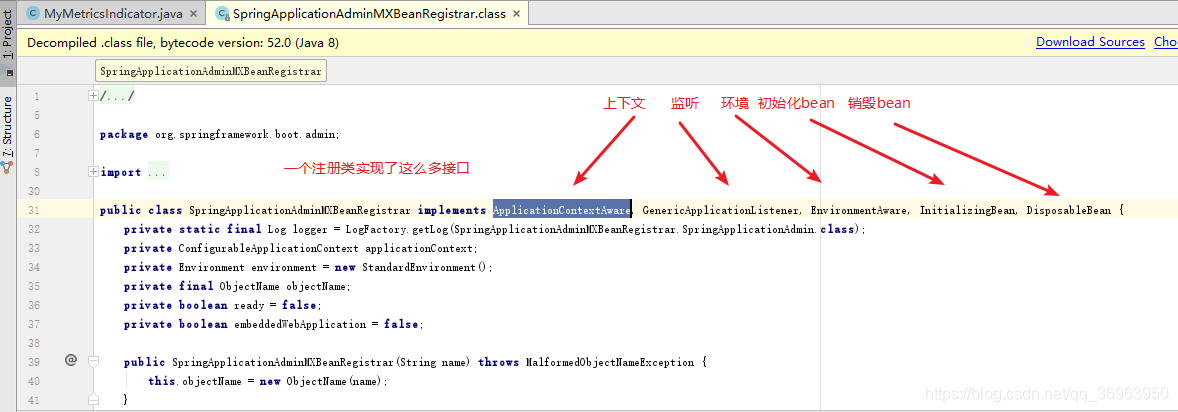
Task: Click Download Sources link
Action: point(1090,42)
